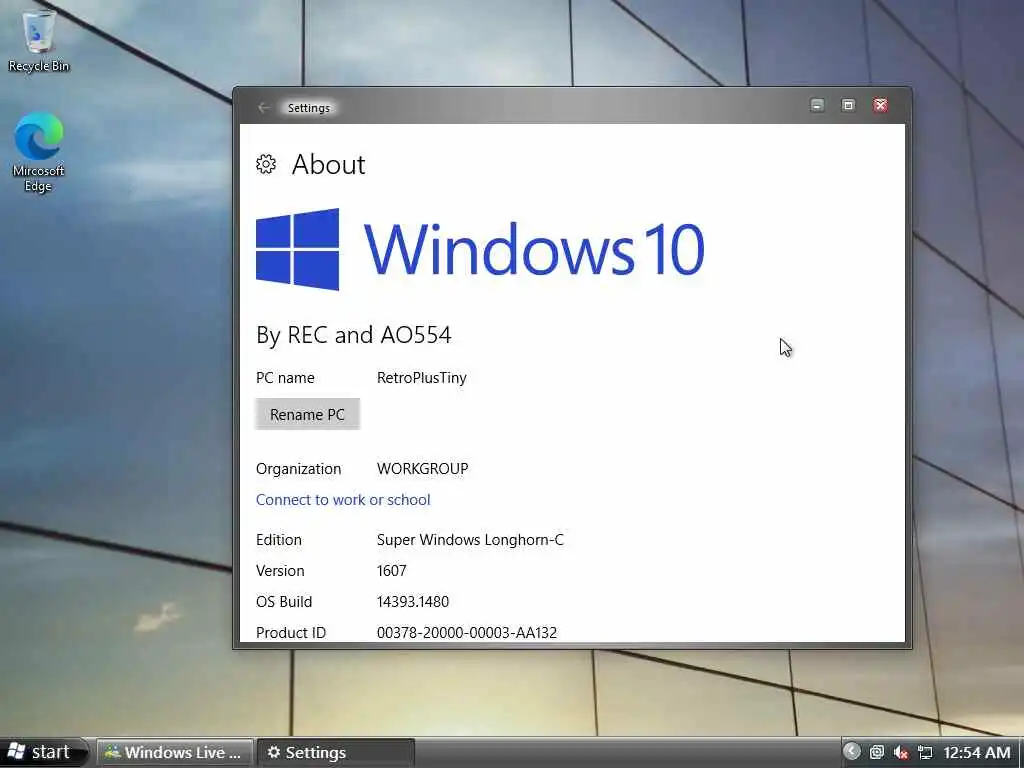Launch Mircosoft Edge from the desktop
The width and height of the screenshot is (1024, 768).
(x=39, y=152)
